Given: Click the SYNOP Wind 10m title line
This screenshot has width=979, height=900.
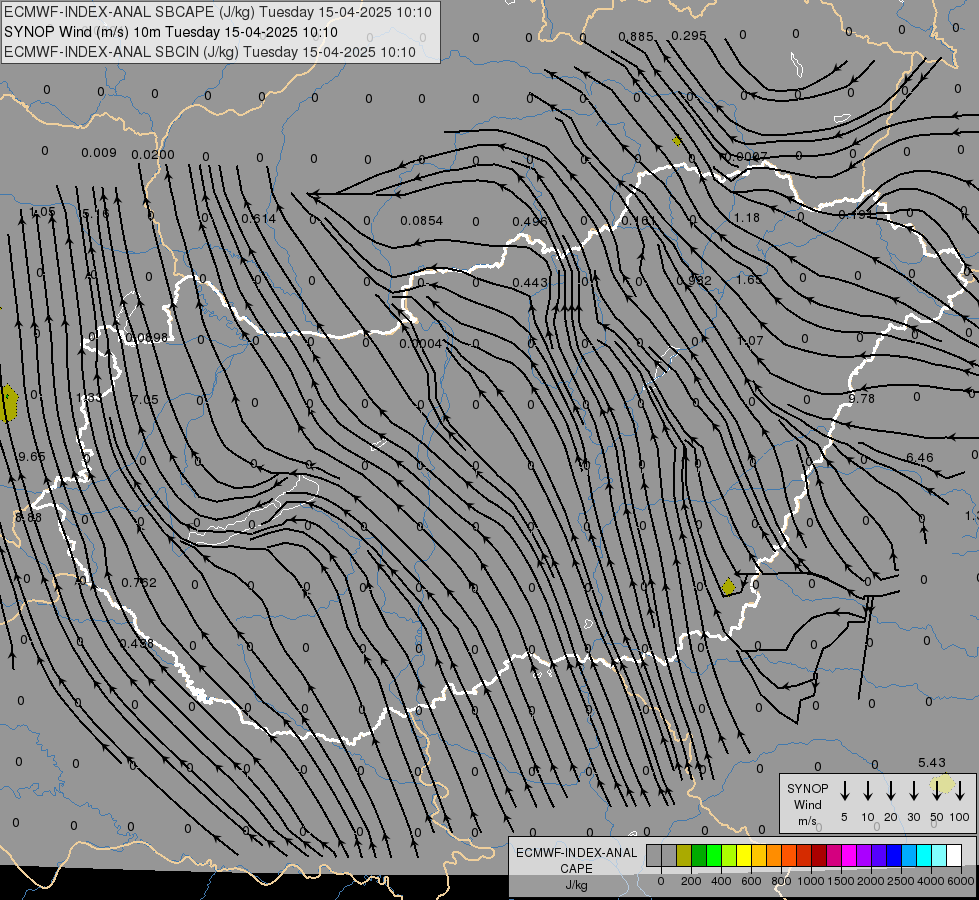Looking at the screenshot, I should click(170, 32).
